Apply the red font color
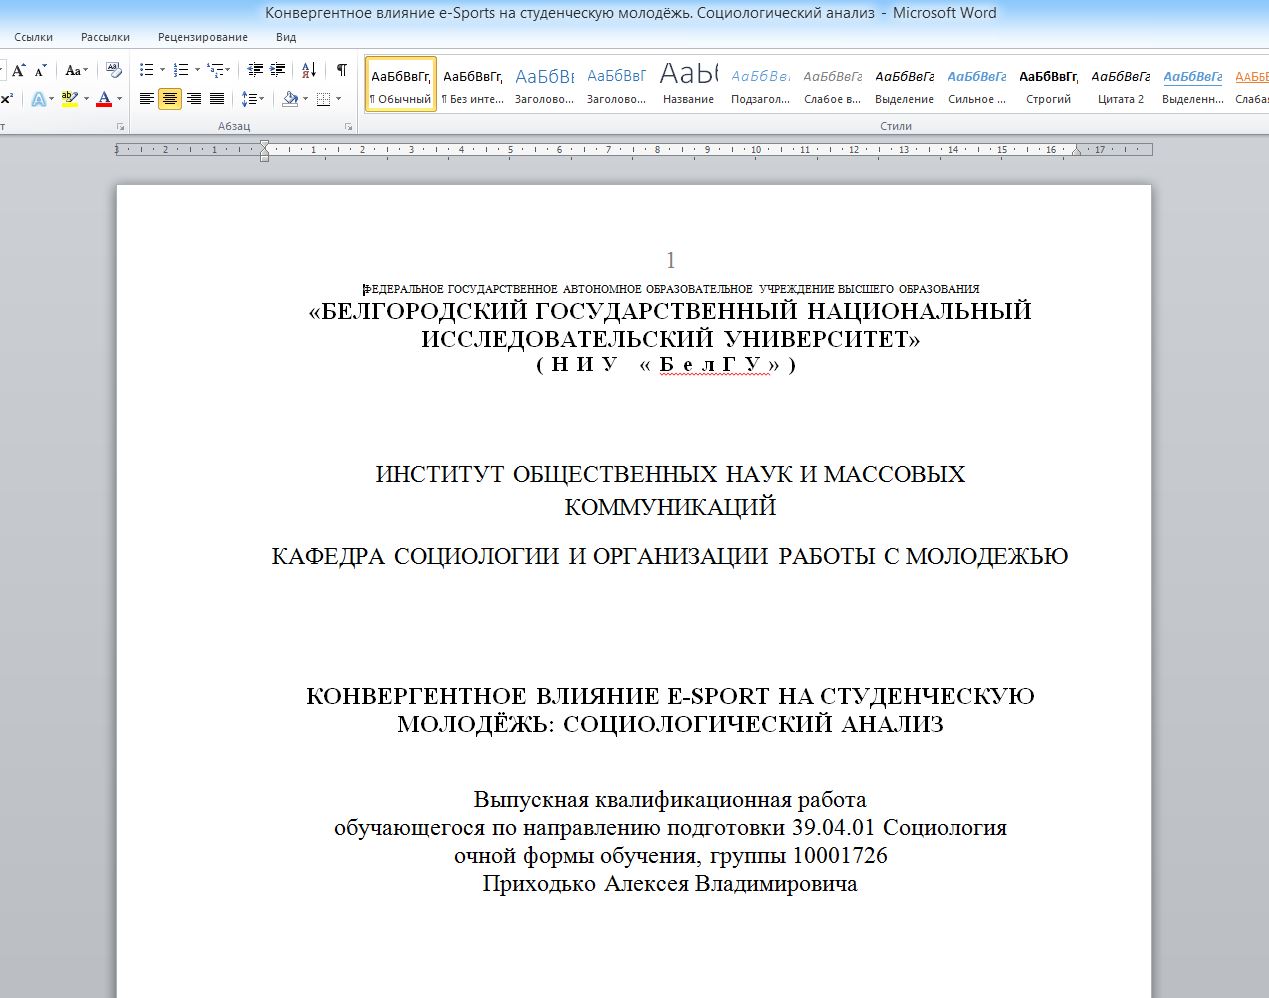1269x998 pixels. click(x=104, y=99)
